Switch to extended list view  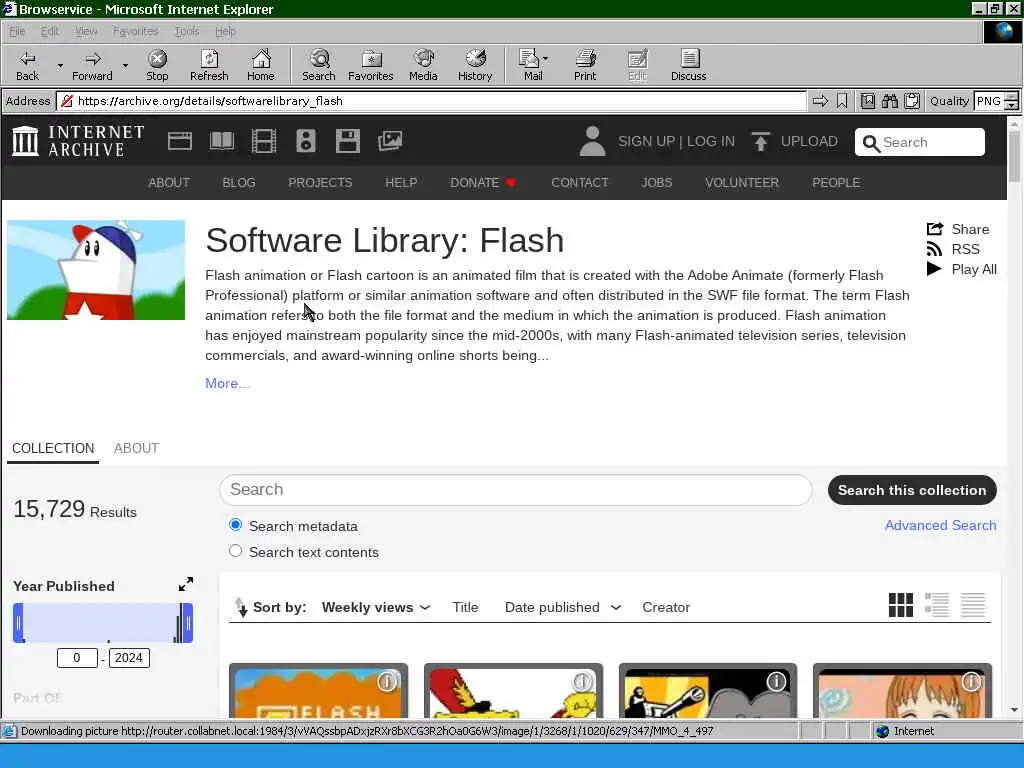point(936,605)
